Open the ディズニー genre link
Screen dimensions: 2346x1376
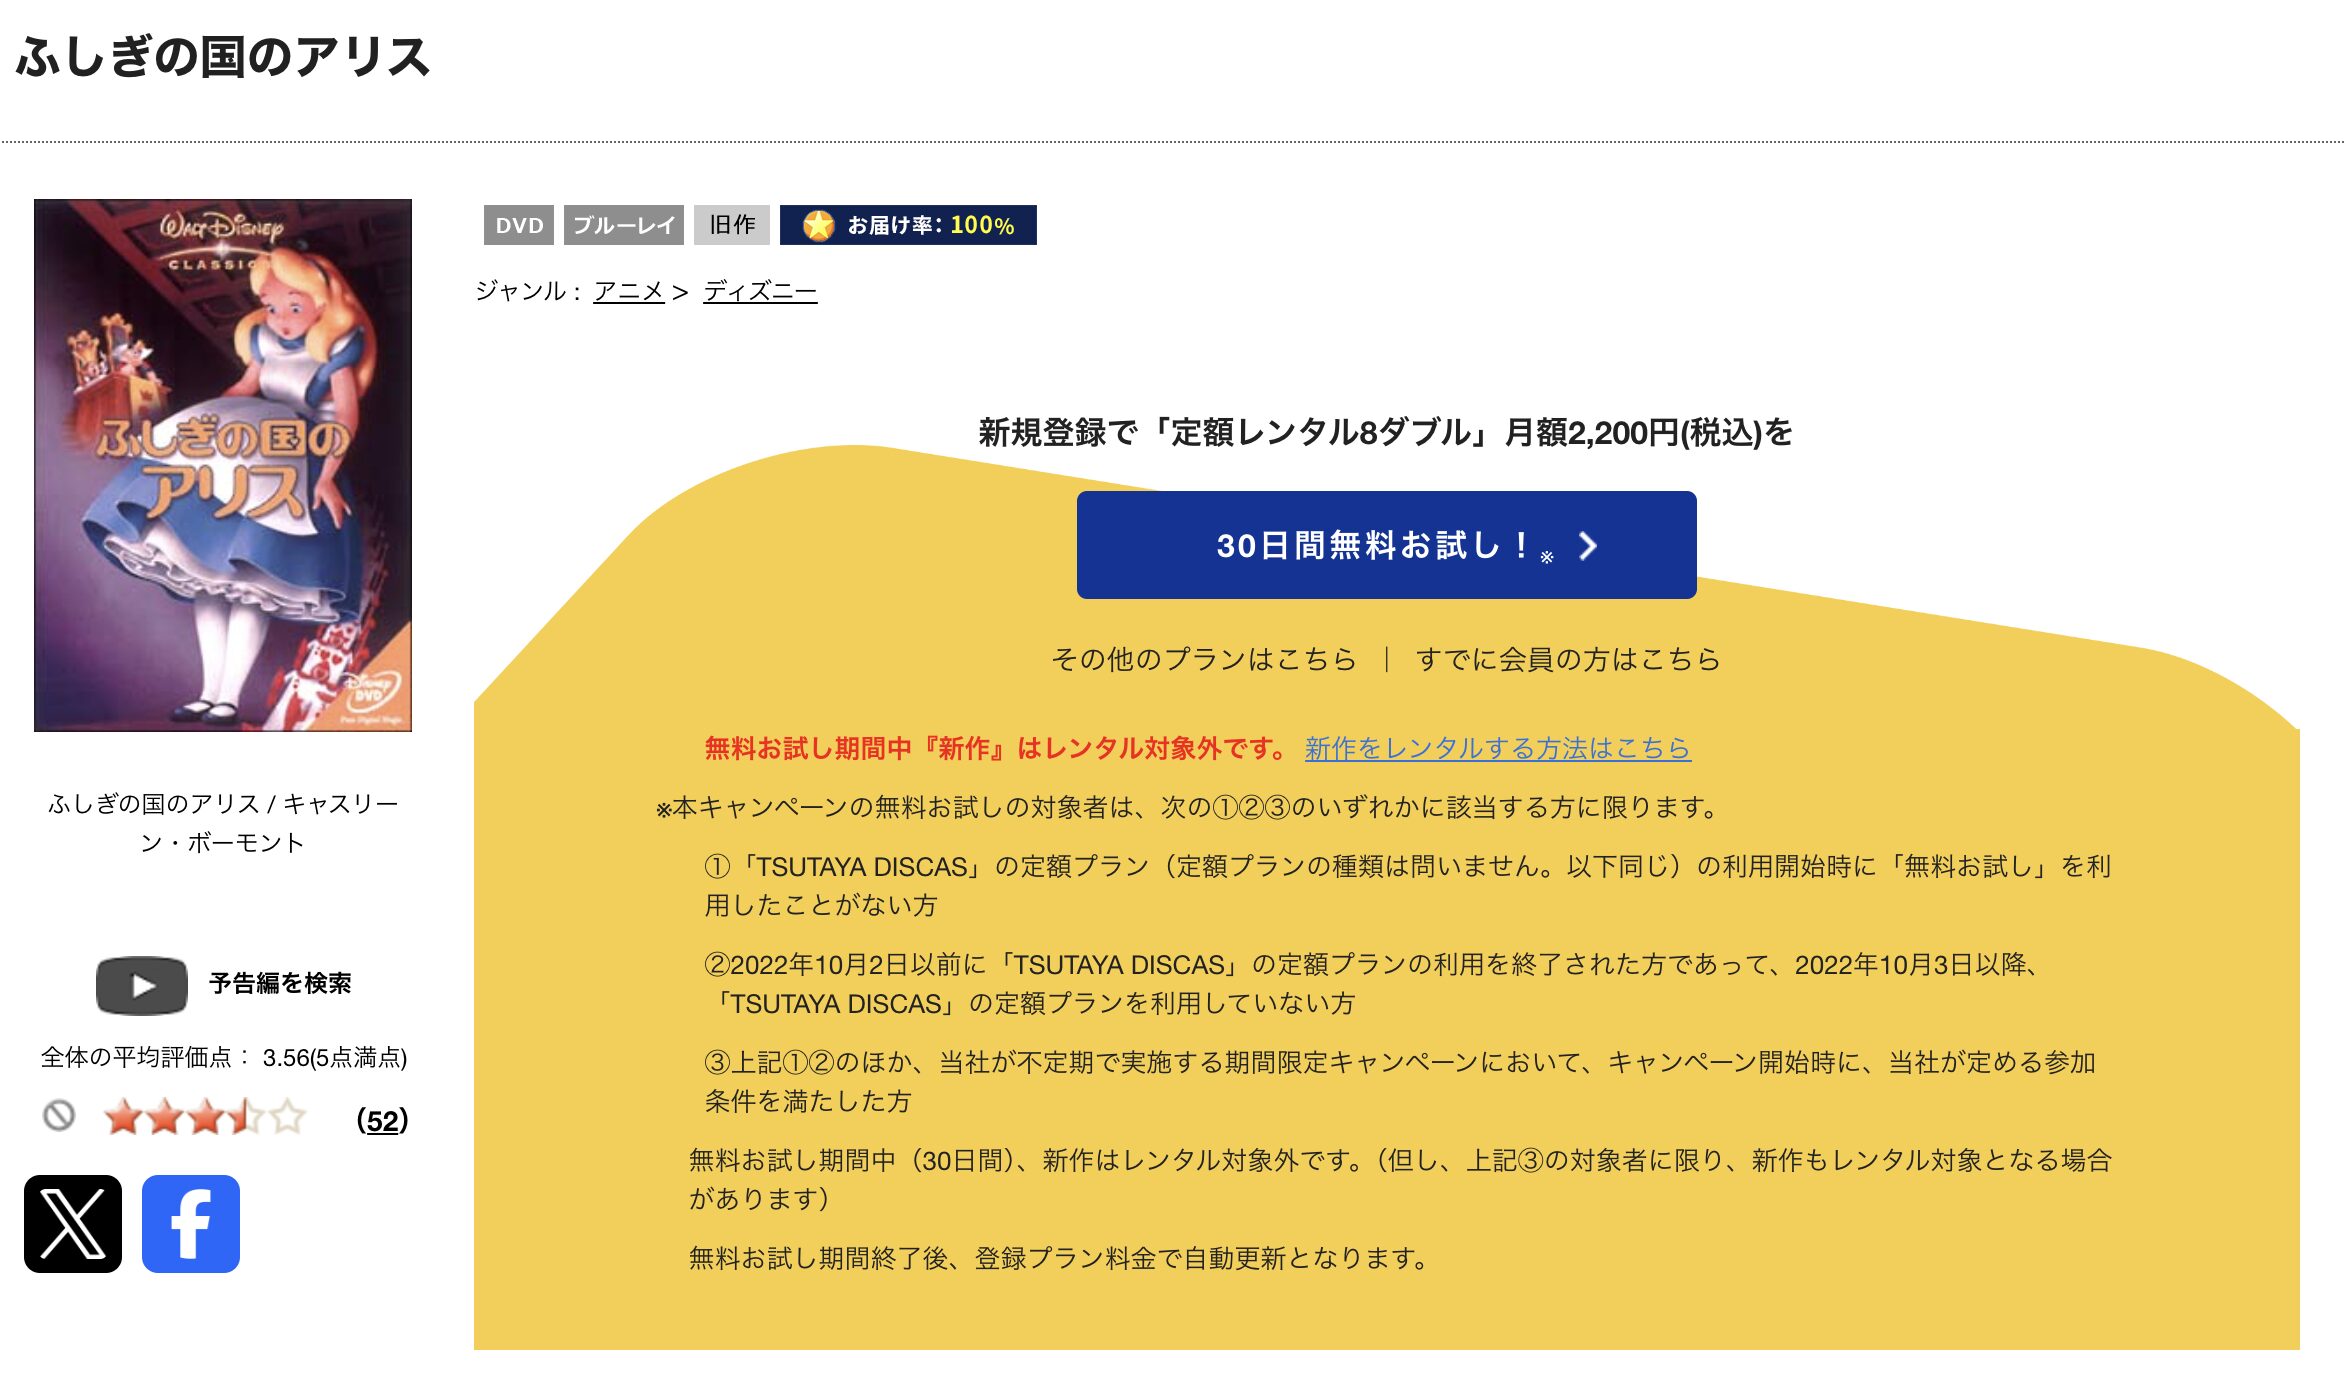tap(760, 291)
